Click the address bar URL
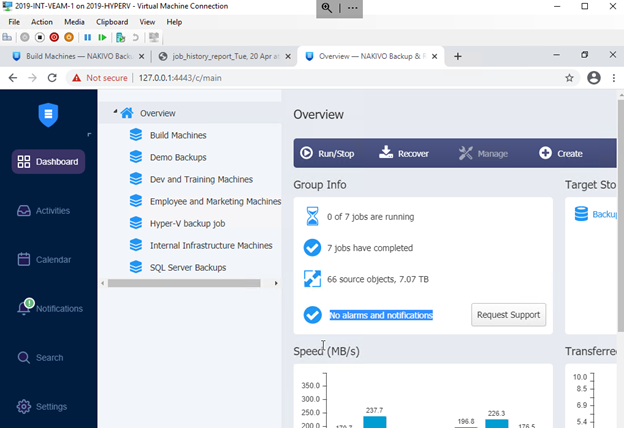Image resolution: width=624 pixels, height=428 pixels. (180, 78)
